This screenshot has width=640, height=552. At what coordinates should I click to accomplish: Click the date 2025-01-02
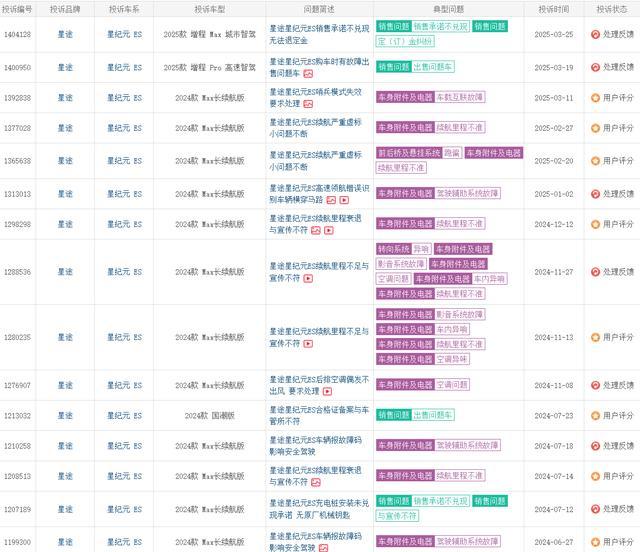[x=554, y=194]
